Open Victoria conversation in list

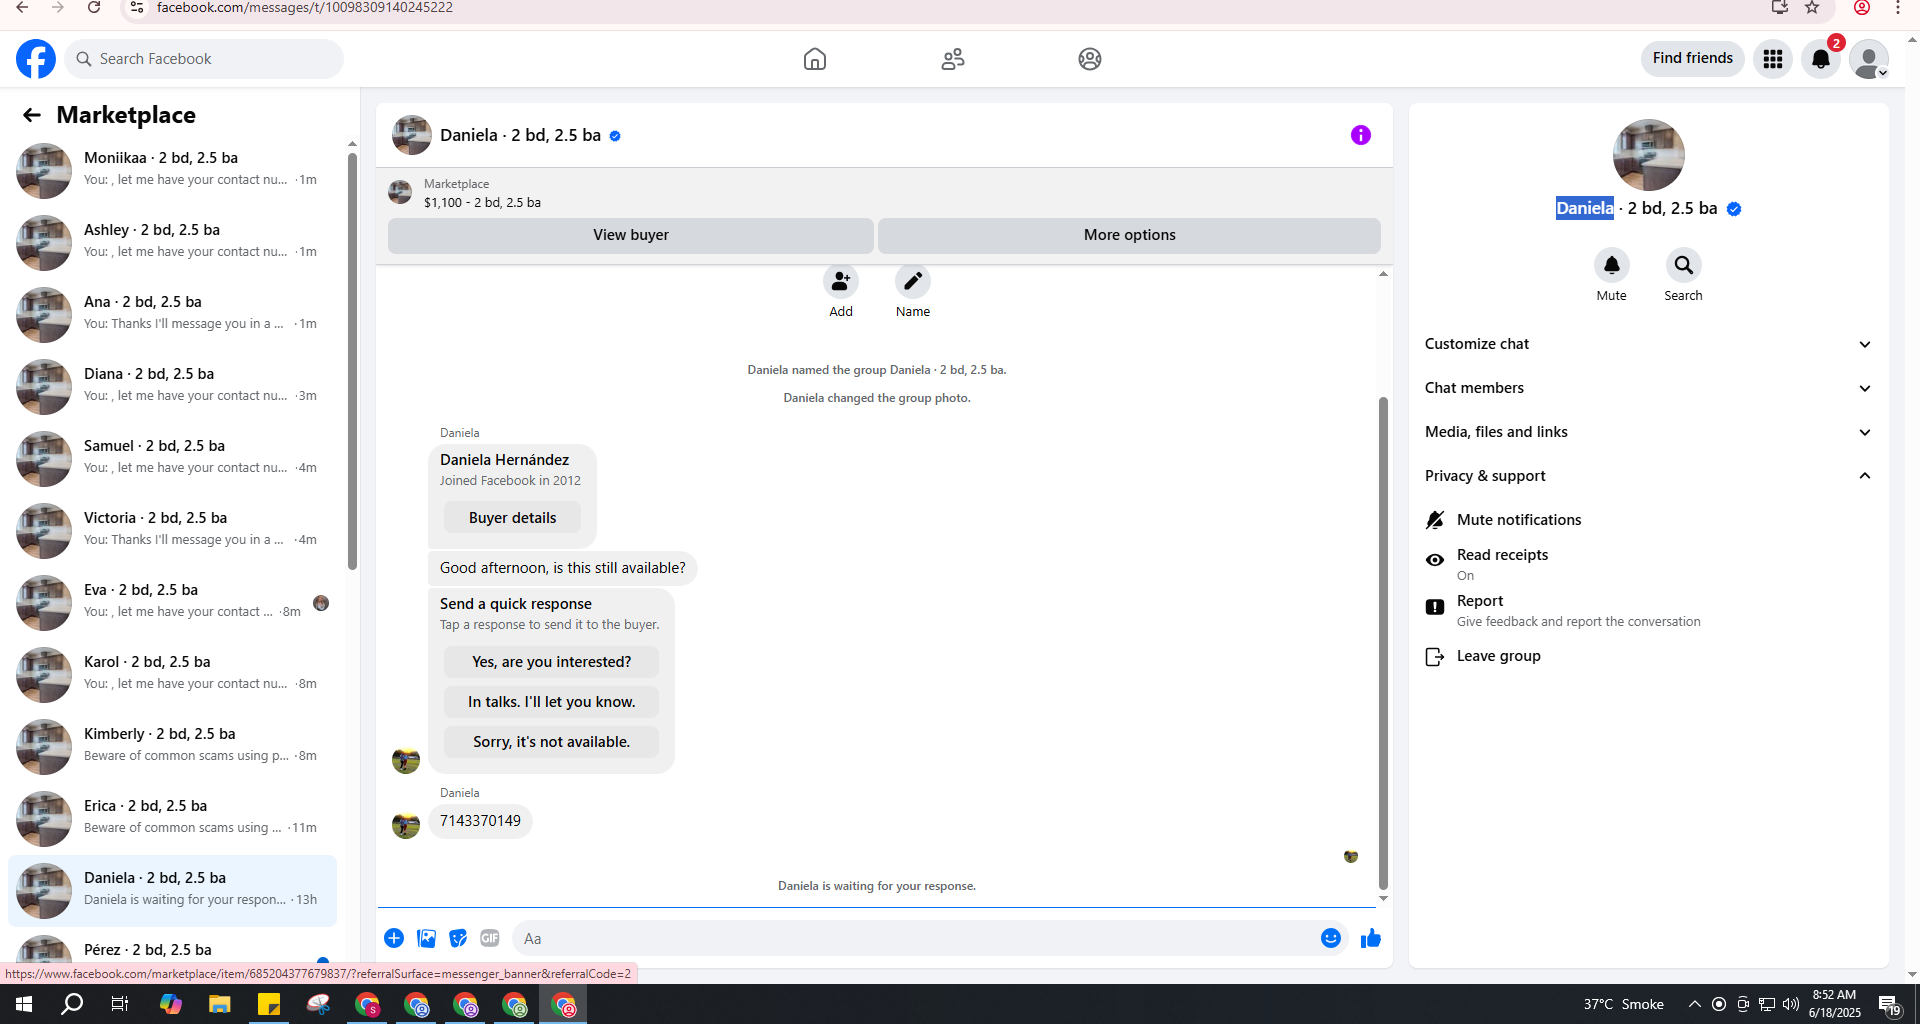coord(173,530)
